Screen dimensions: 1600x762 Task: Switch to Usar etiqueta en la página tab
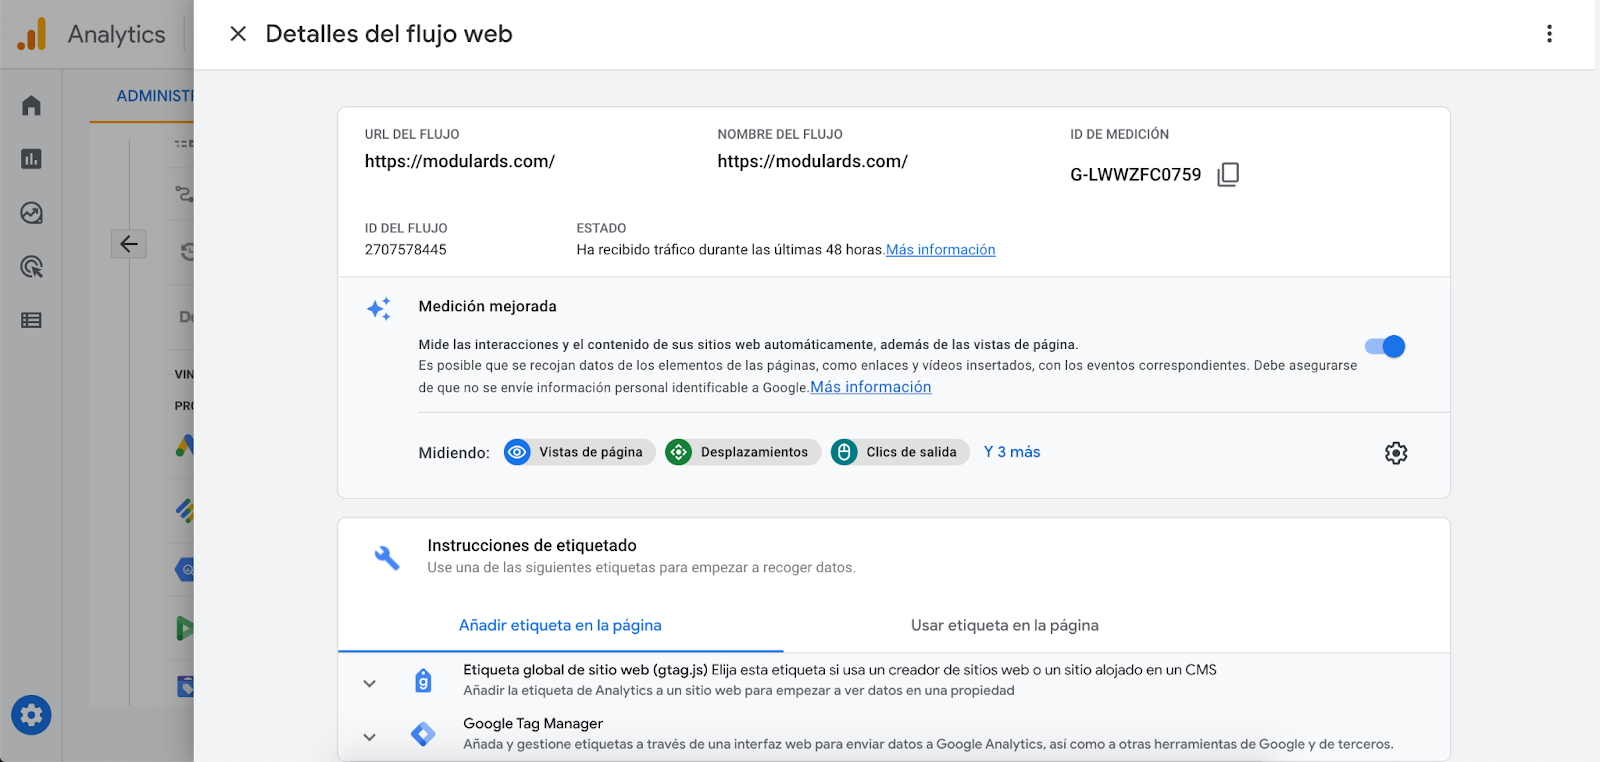[x=1005, y=625]
